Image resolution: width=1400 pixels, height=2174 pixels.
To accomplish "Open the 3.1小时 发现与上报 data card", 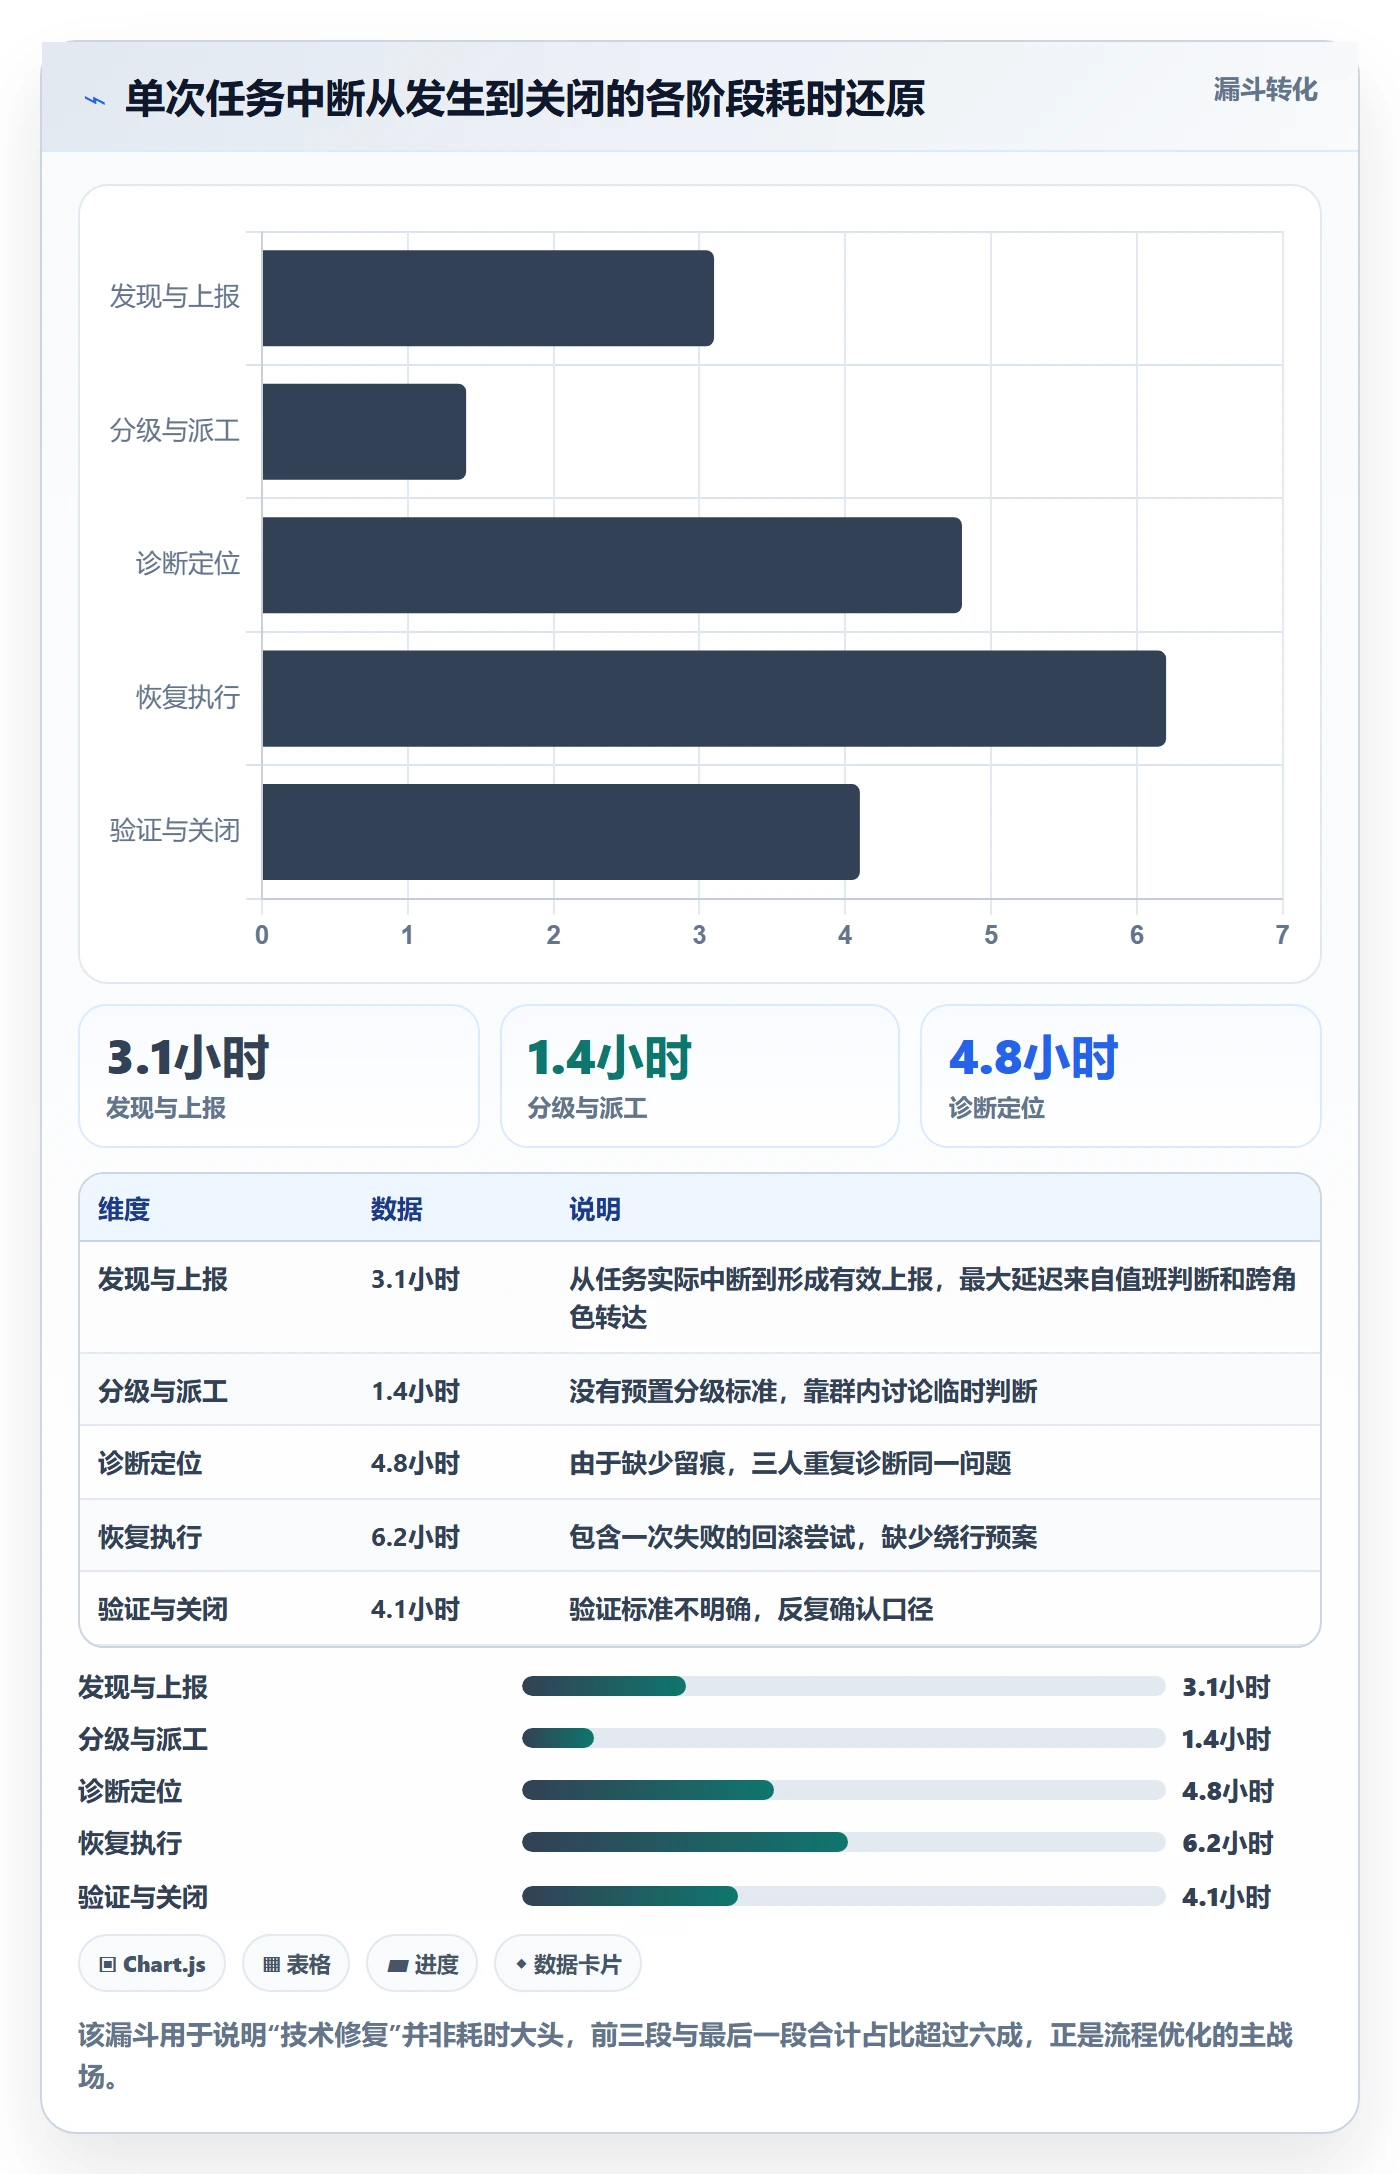I will 279,1076.
